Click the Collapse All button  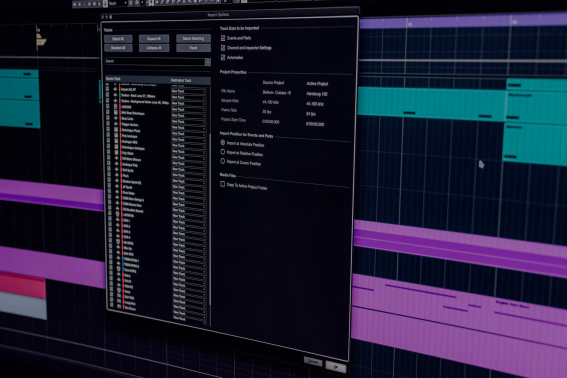click(154, 48)
